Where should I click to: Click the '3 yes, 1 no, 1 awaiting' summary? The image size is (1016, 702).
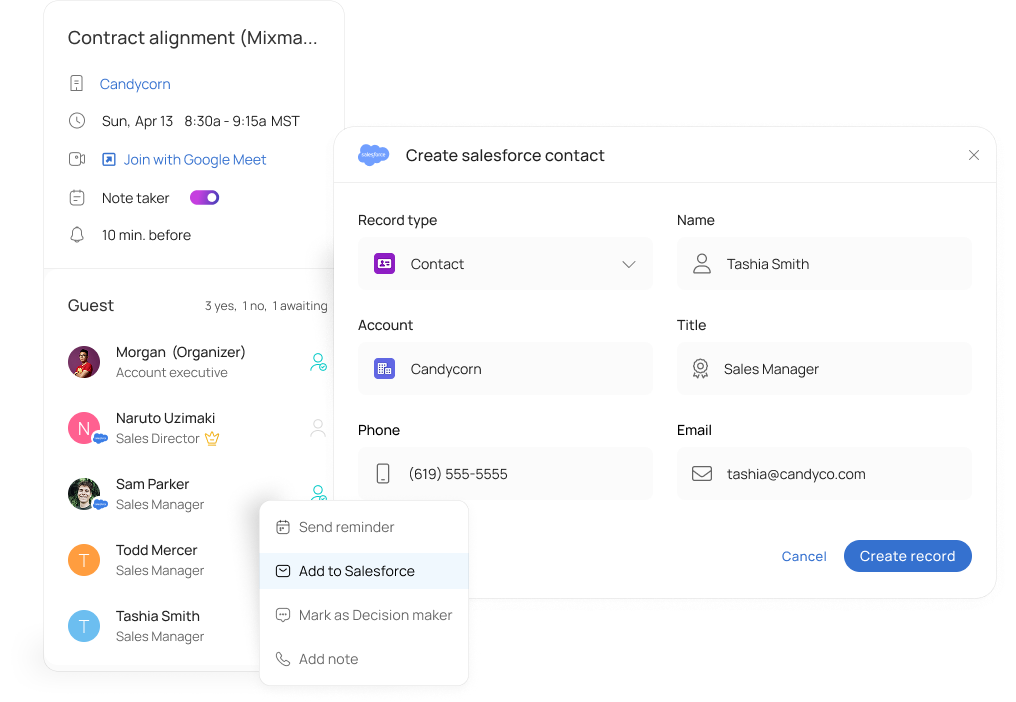[266, 306]
